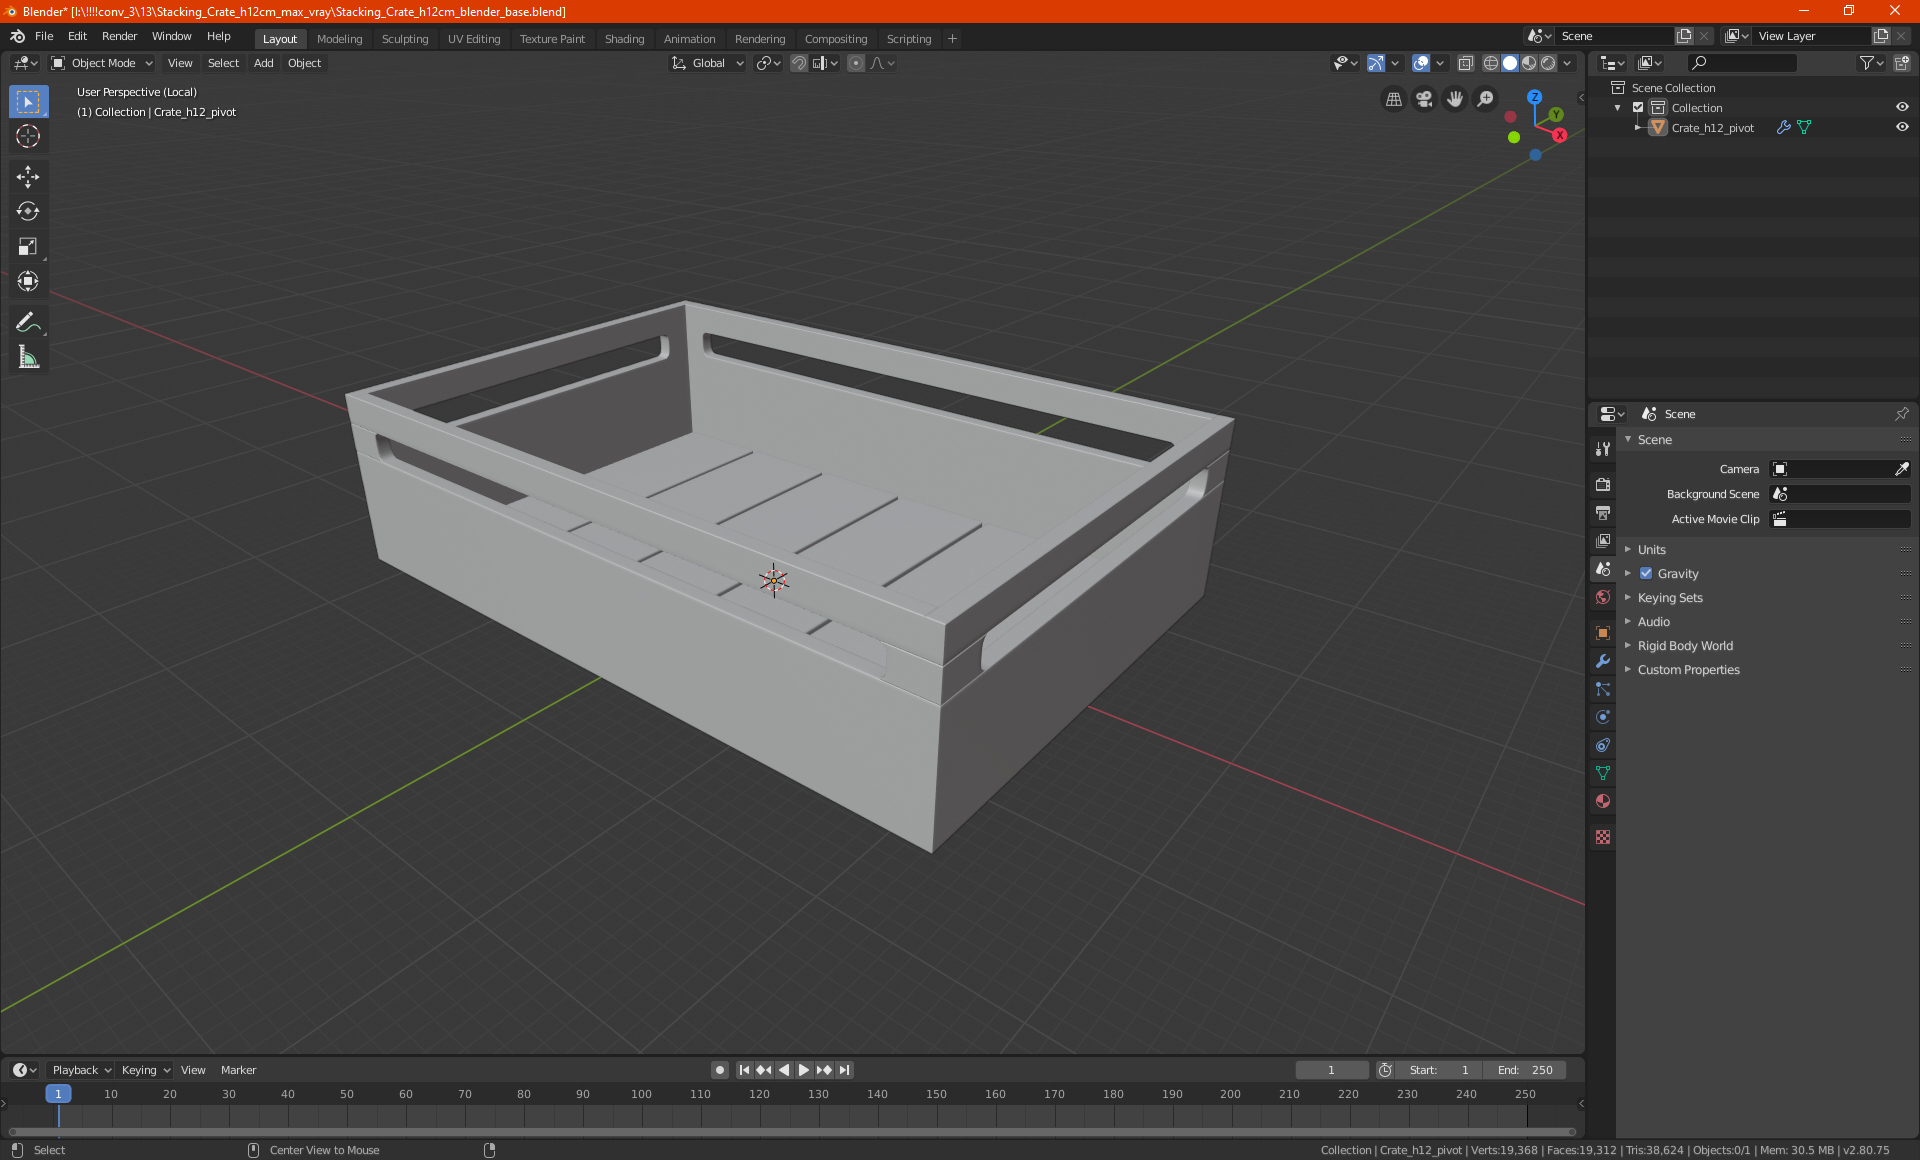1920x1160 pixels.
Task: Toggle auto keying record button
Action: tap(720, 1070)
